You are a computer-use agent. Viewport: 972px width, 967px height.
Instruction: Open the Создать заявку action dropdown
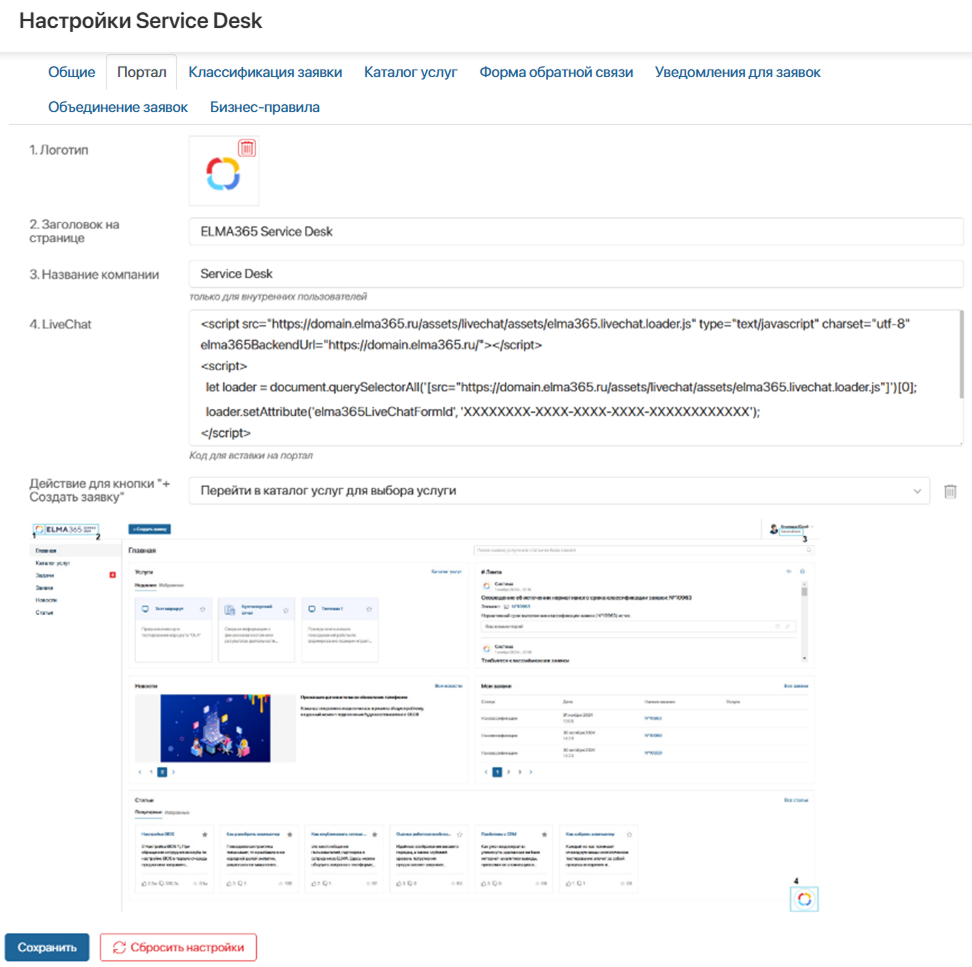coord(559,490)
